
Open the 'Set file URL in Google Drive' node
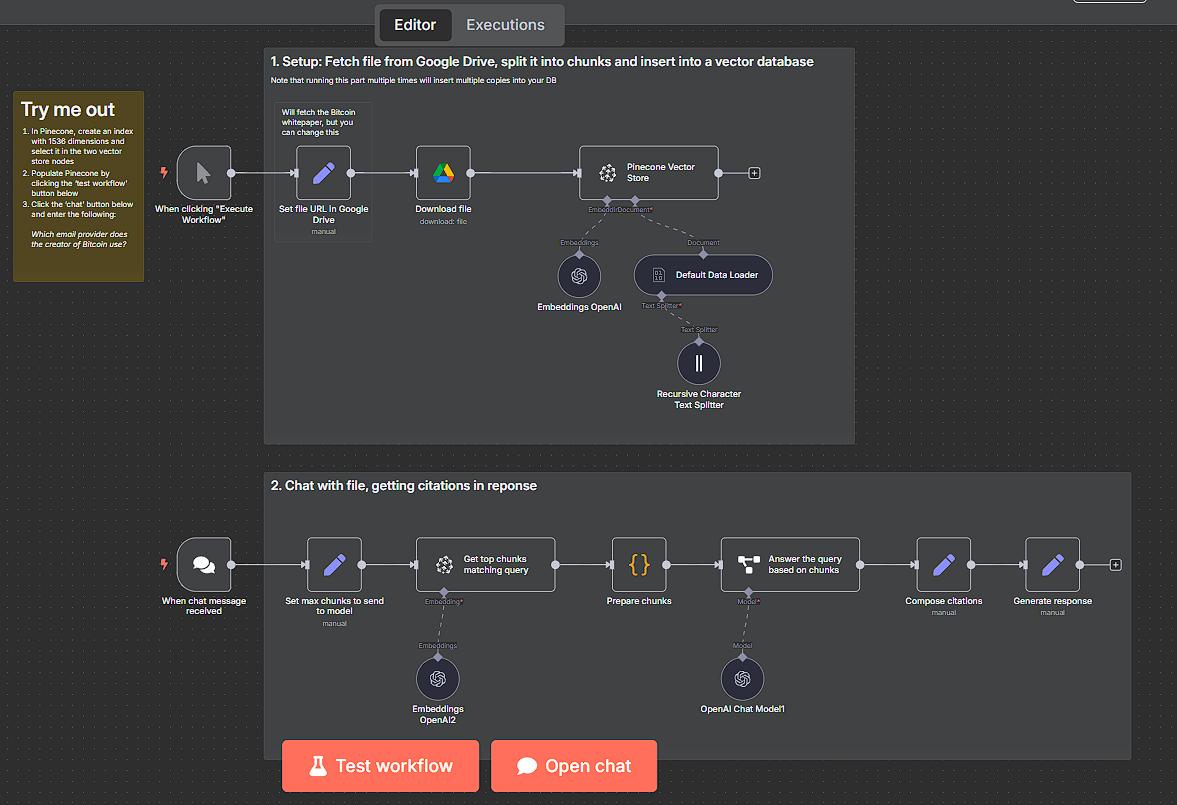point(324,173)
